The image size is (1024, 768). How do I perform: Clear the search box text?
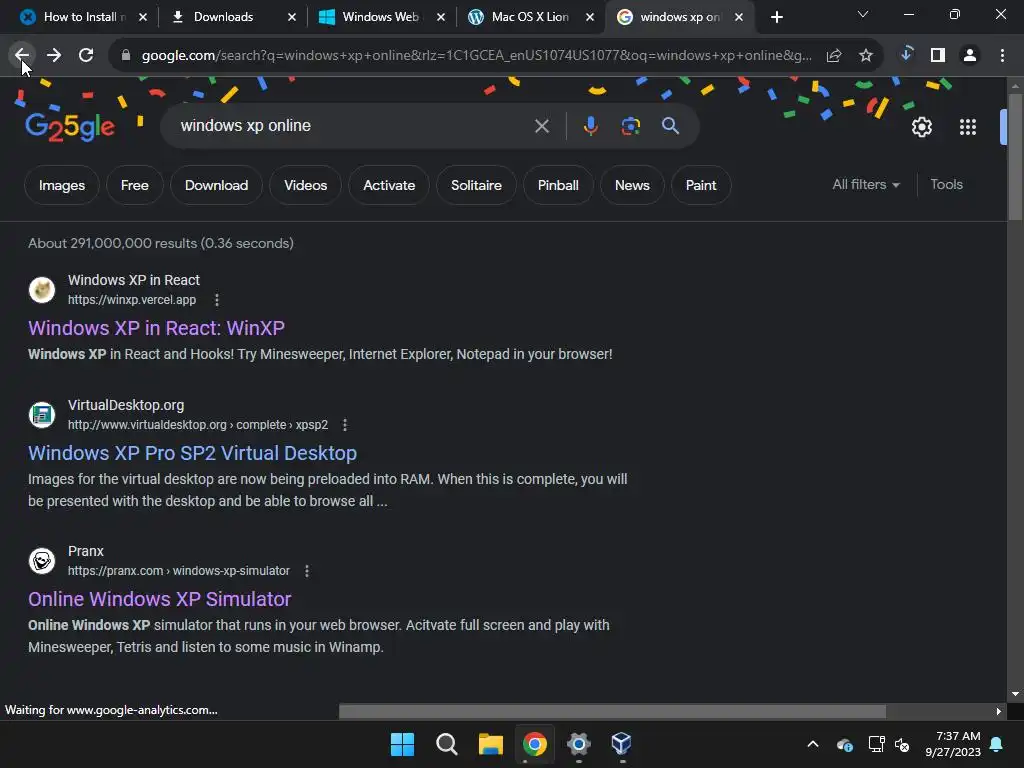[542, 126]
